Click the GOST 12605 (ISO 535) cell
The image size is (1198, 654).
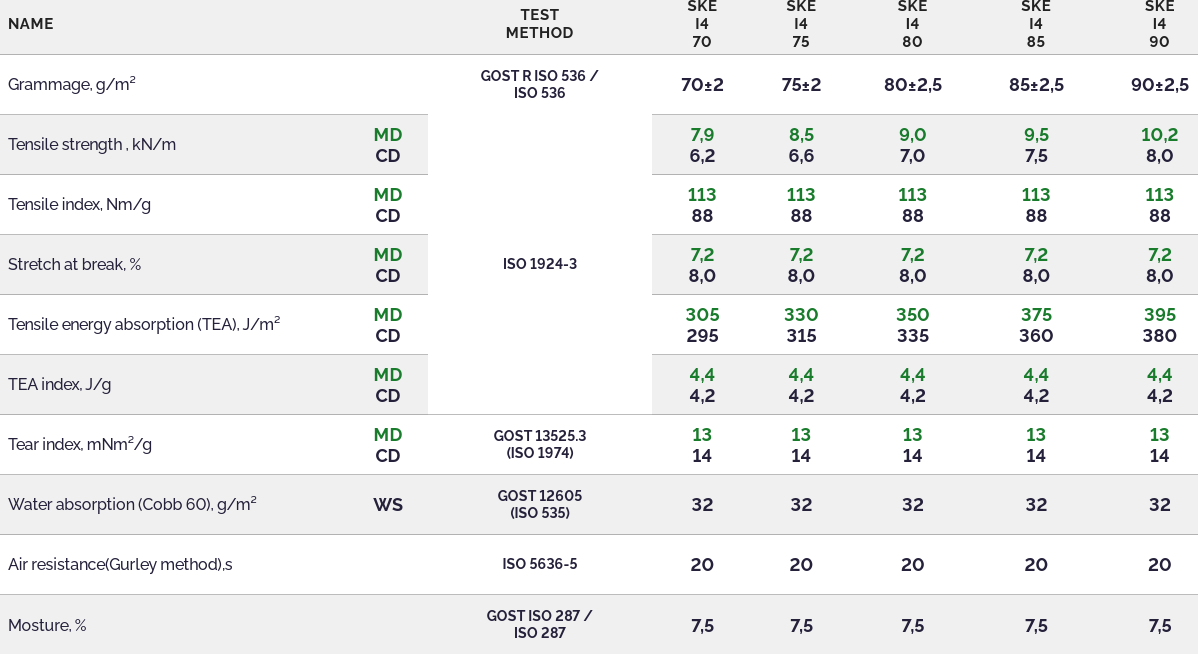coord(539,505)
